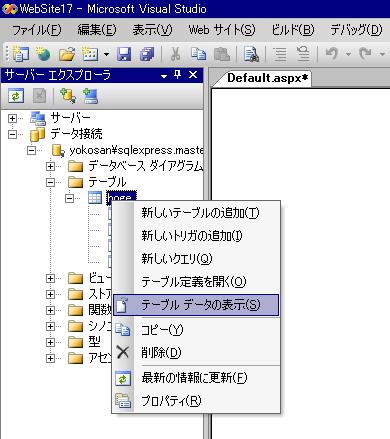
Task: Click the Connect to Database icon
Action: pos(67,96)
